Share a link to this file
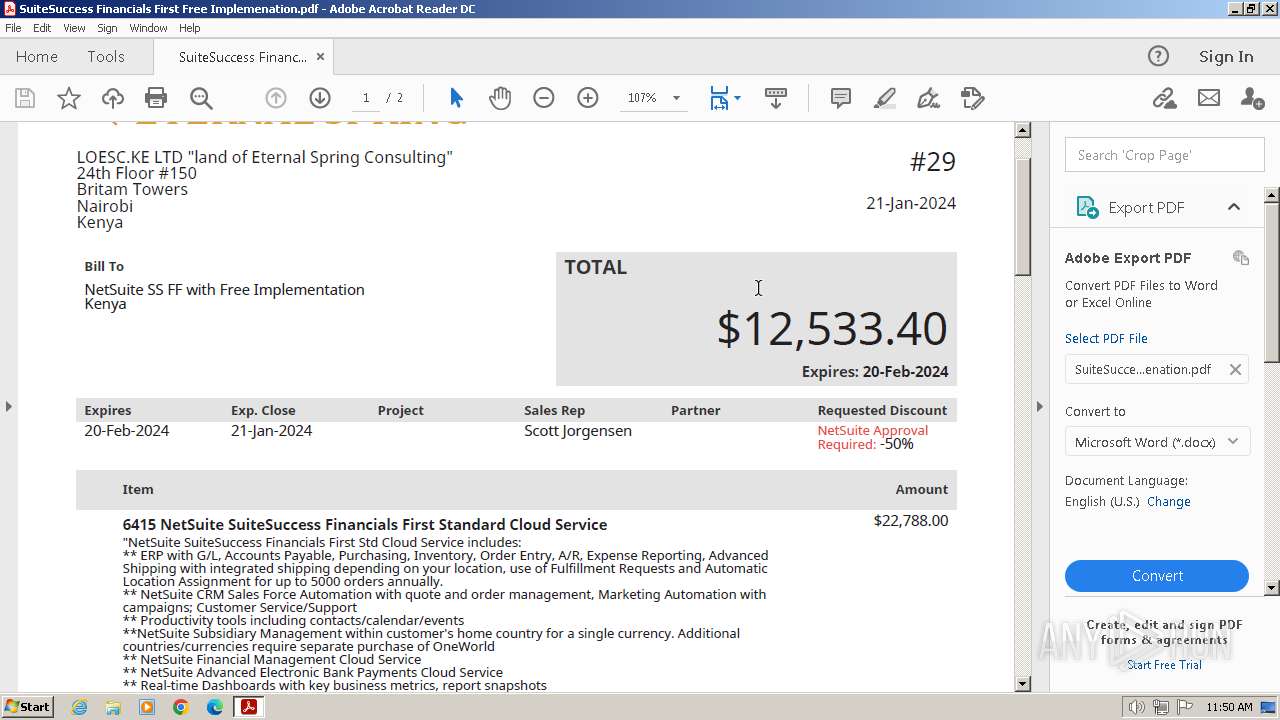 click(x=1164, y=98)
